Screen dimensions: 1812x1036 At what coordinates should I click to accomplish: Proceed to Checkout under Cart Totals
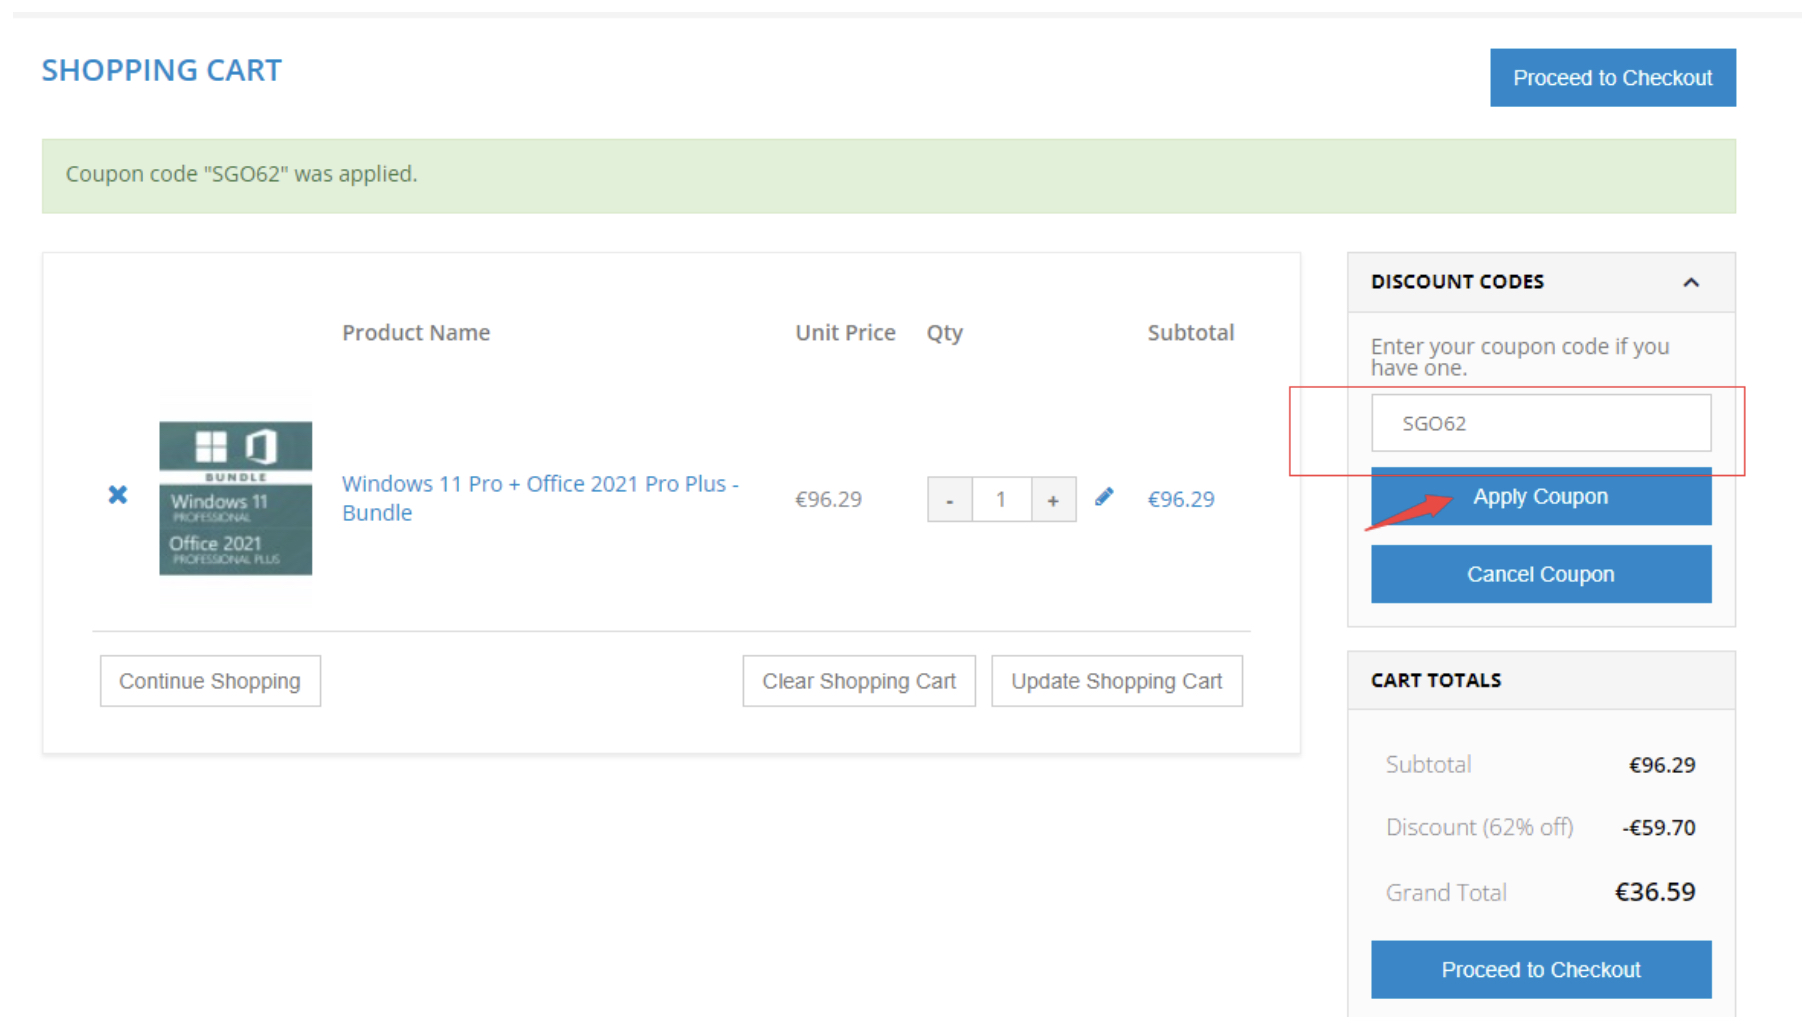1540,968
